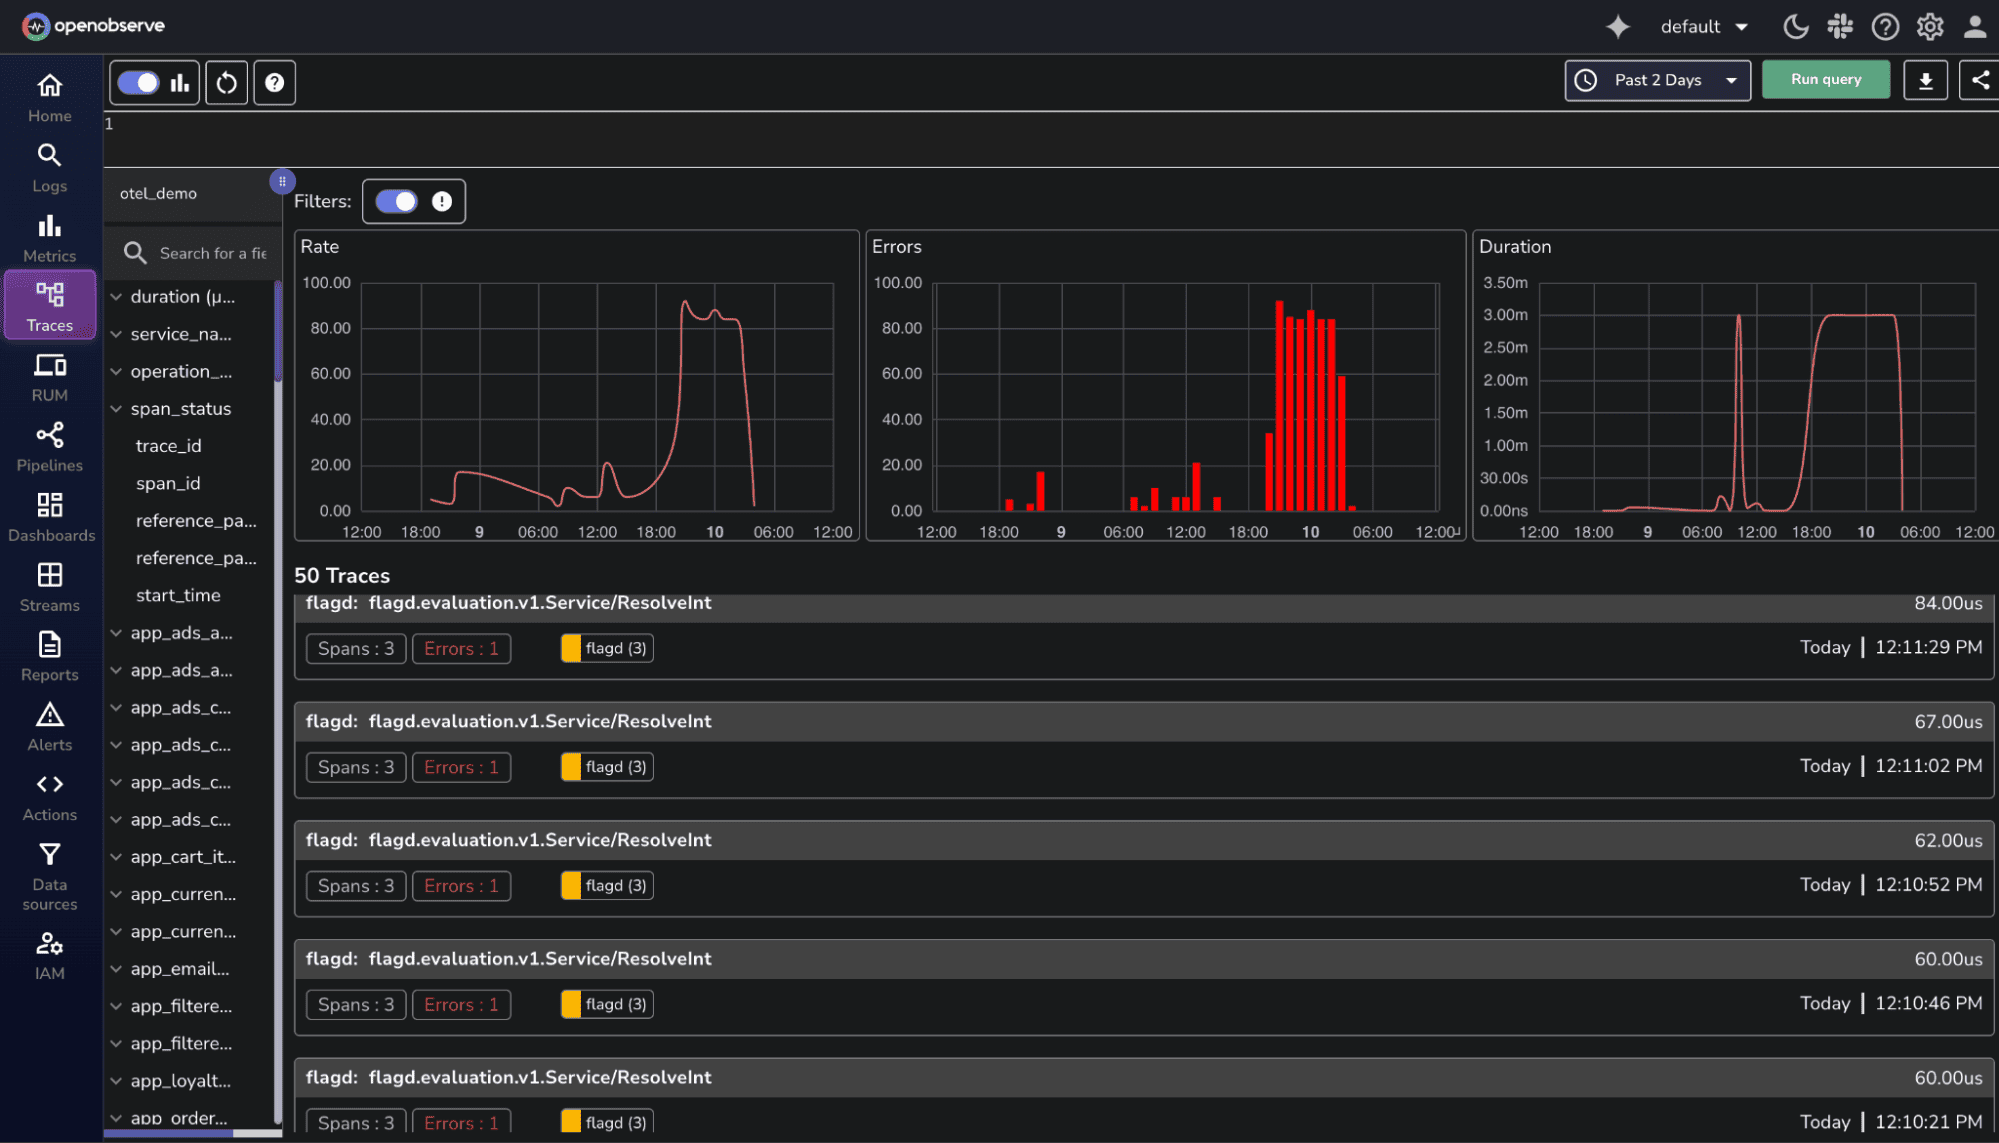Screen dimensions: 1999x1143
Task: Click the Run query button
Action: click(x=1825, y=80)
